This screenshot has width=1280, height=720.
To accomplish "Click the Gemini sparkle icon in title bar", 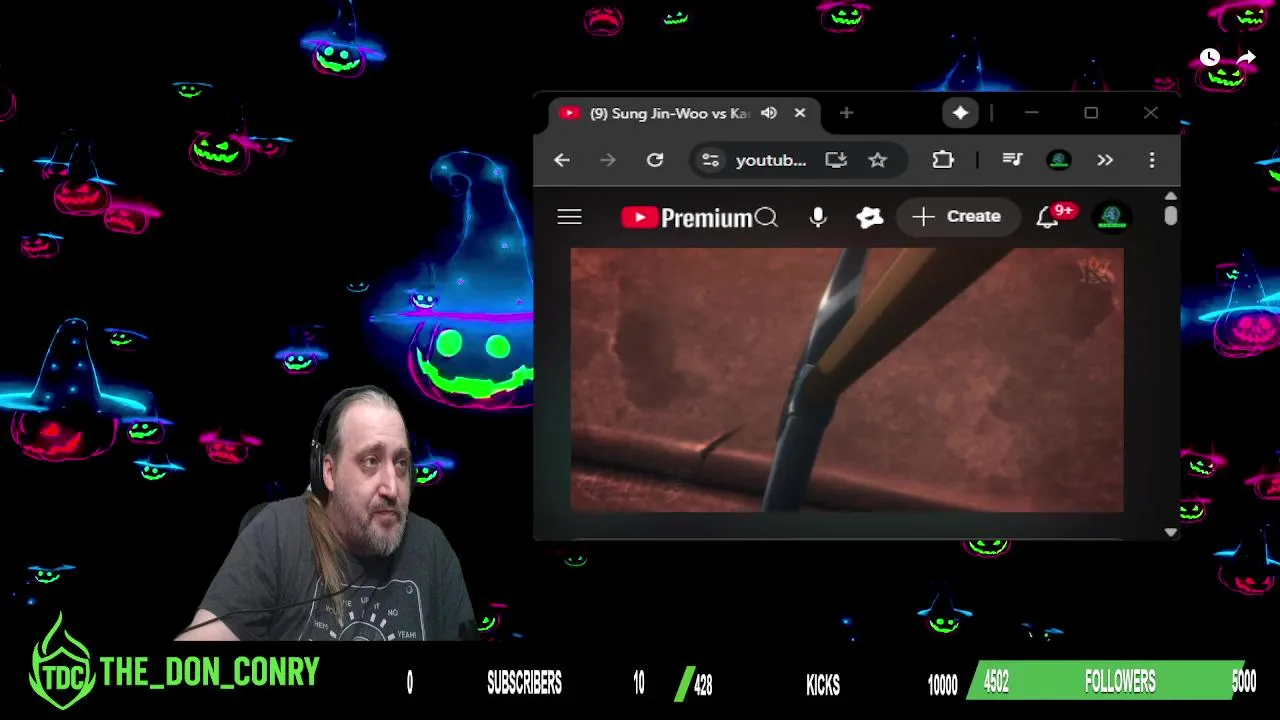I will tap(960, 113).
